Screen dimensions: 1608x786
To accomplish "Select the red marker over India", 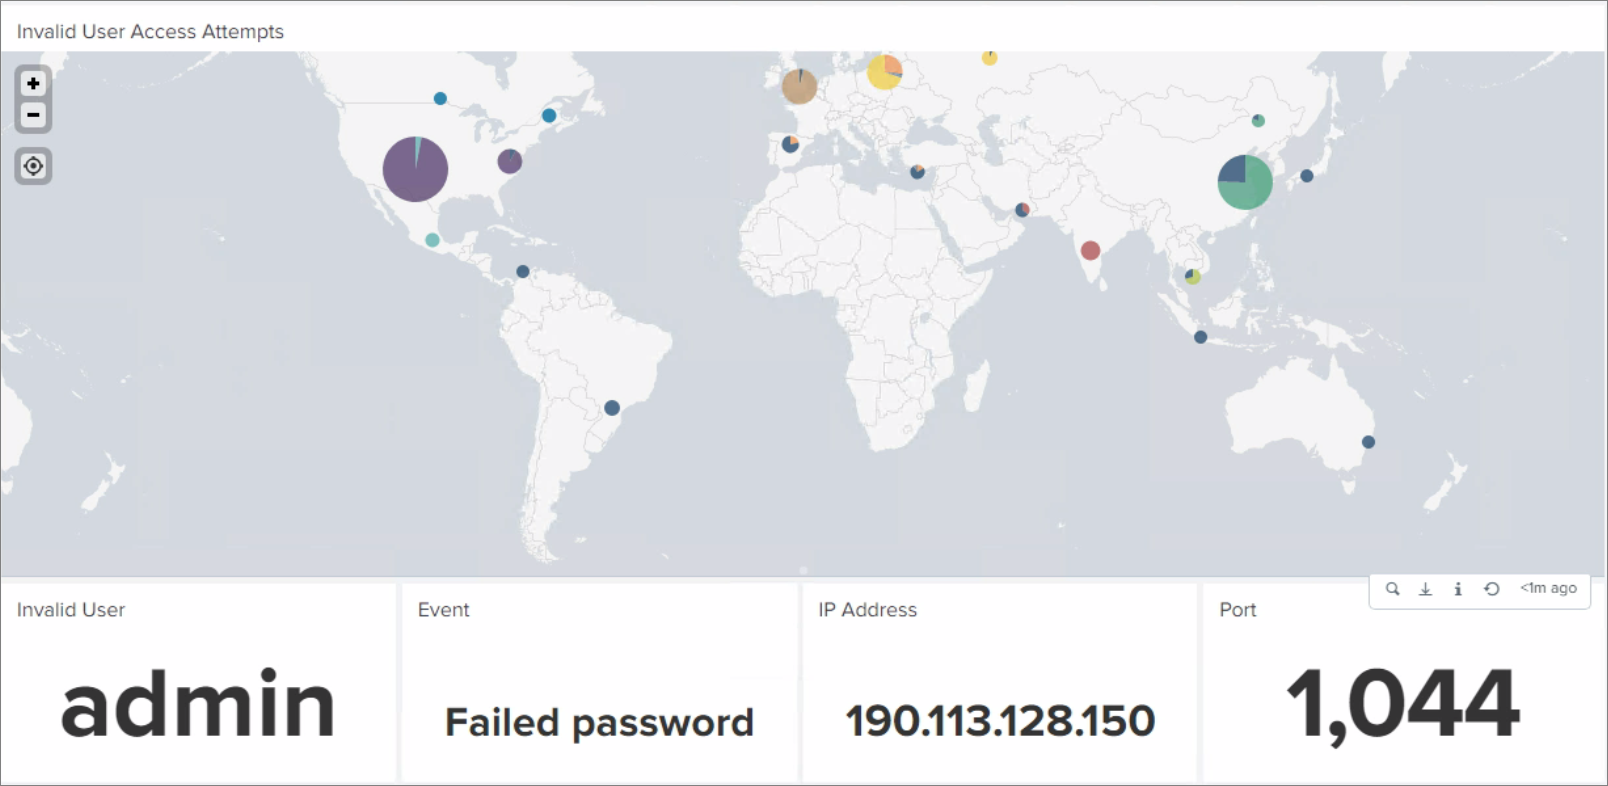I will tap(1090, 250).
